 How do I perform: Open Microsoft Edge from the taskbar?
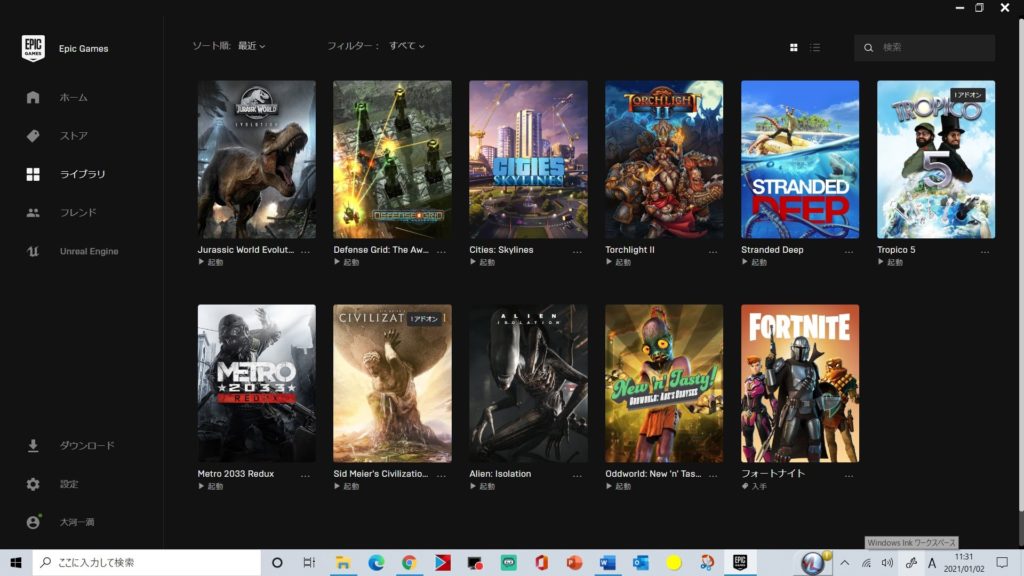point(376,562)
